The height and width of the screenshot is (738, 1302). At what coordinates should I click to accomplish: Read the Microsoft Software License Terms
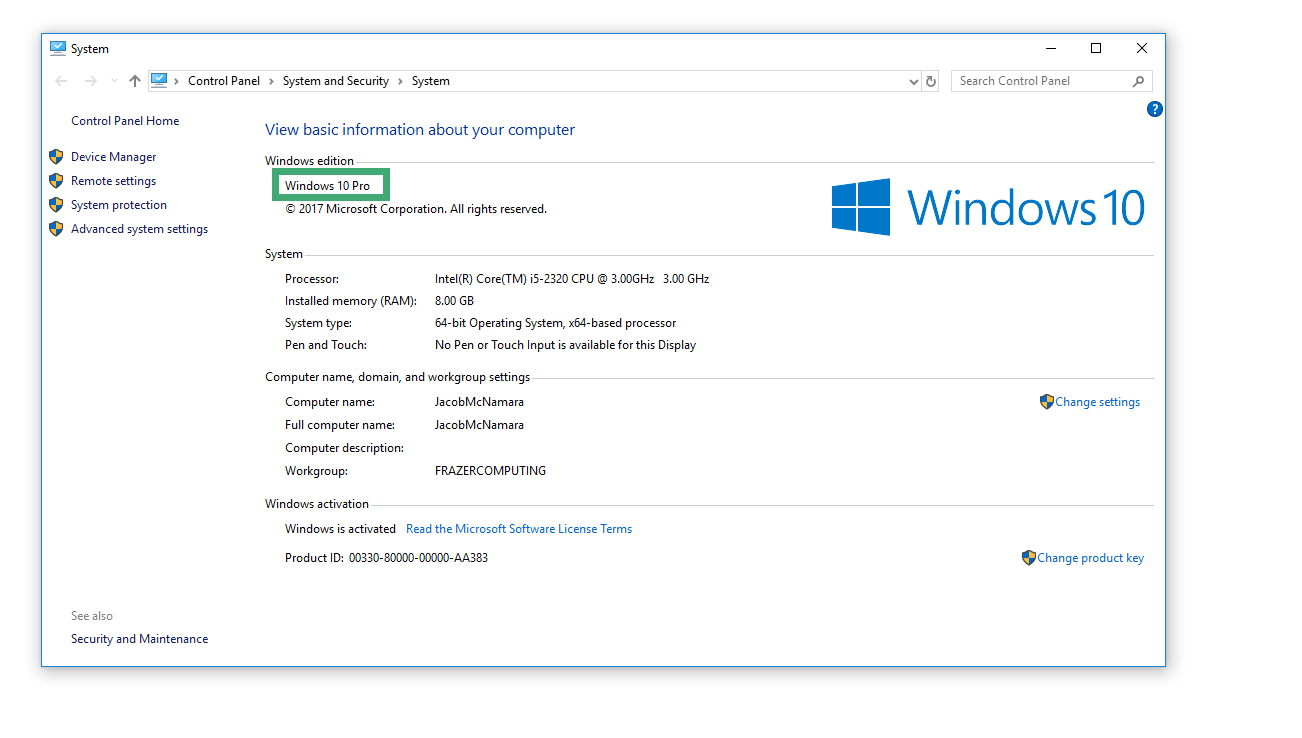[x=519, y=529]
